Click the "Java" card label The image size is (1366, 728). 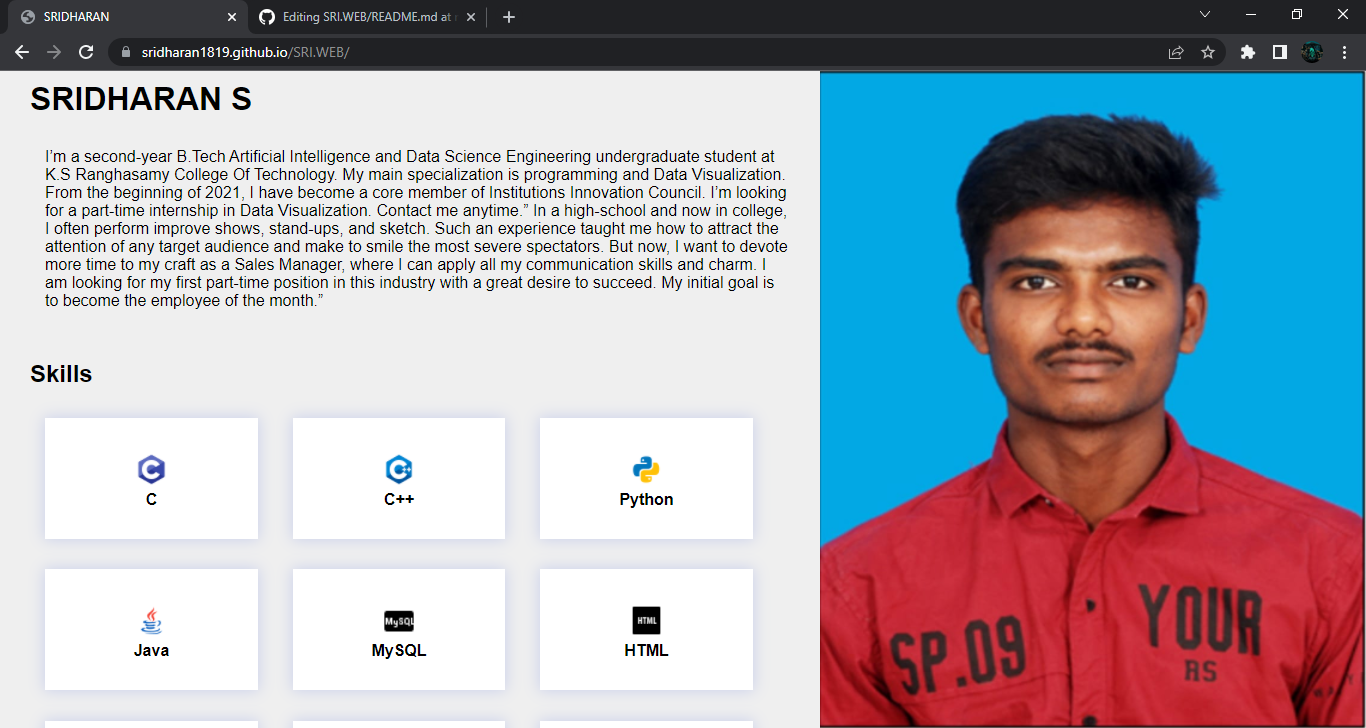(x=151, y=651)
